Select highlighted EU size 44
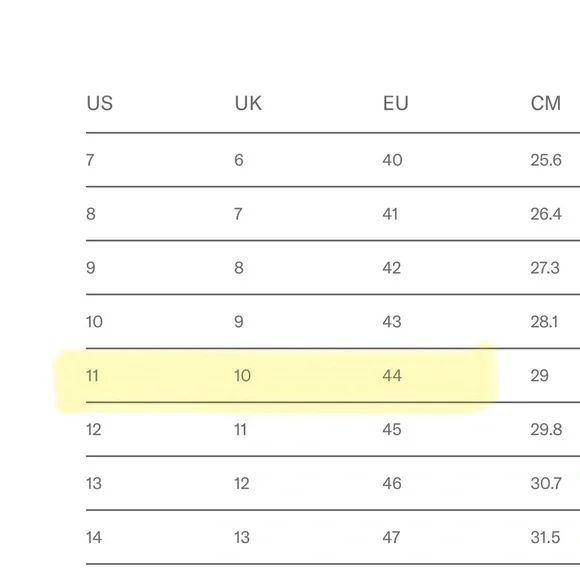580x580 pixels. (x=392, y=376)
